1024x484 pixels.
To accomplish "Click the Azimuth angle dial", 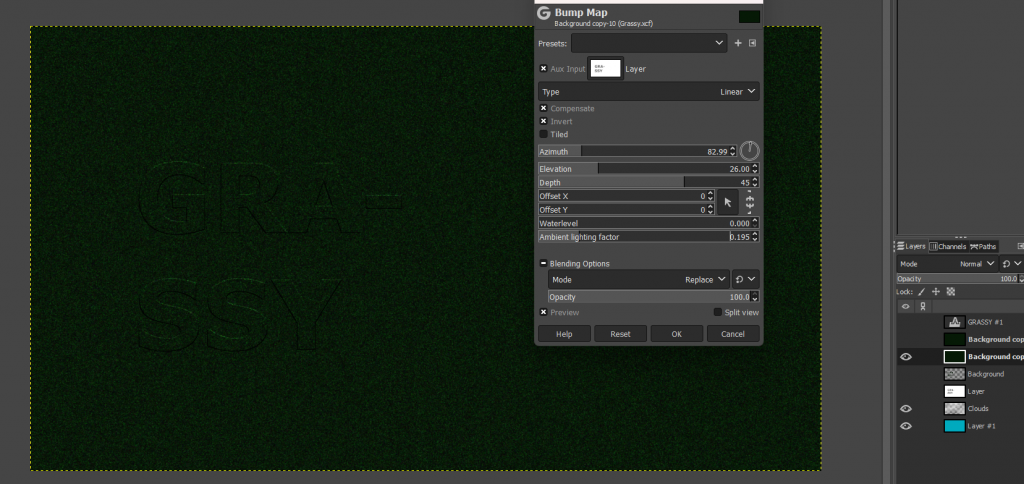I will click(750, 151).
